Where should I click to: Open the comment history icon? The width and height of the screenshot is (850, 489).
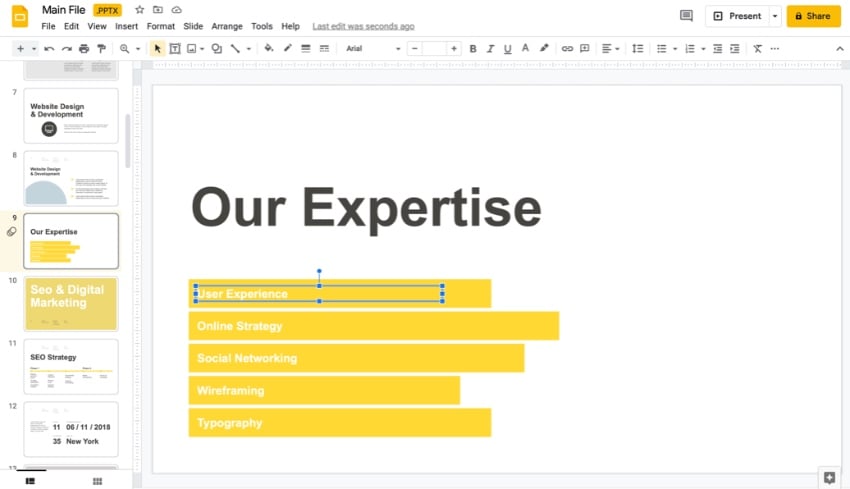[x=686, y=16]
